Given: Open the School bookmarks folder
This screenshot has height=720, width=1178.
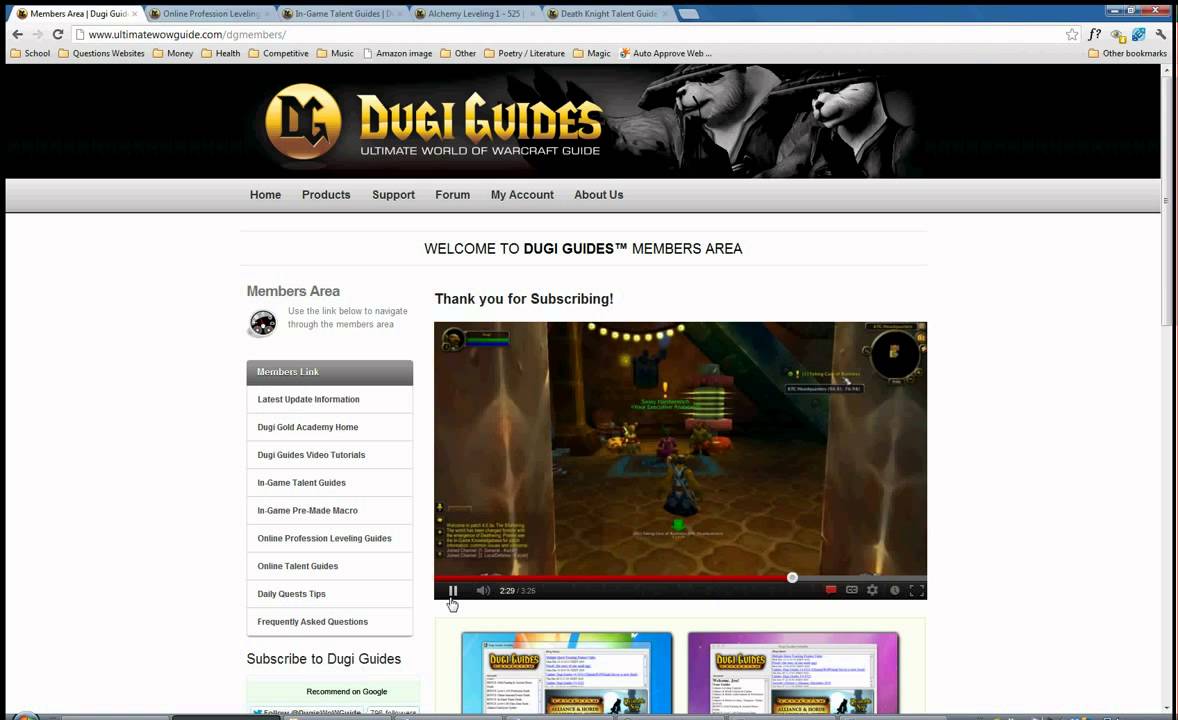Looking at the screenshot, I should click(x=30, y=53).
